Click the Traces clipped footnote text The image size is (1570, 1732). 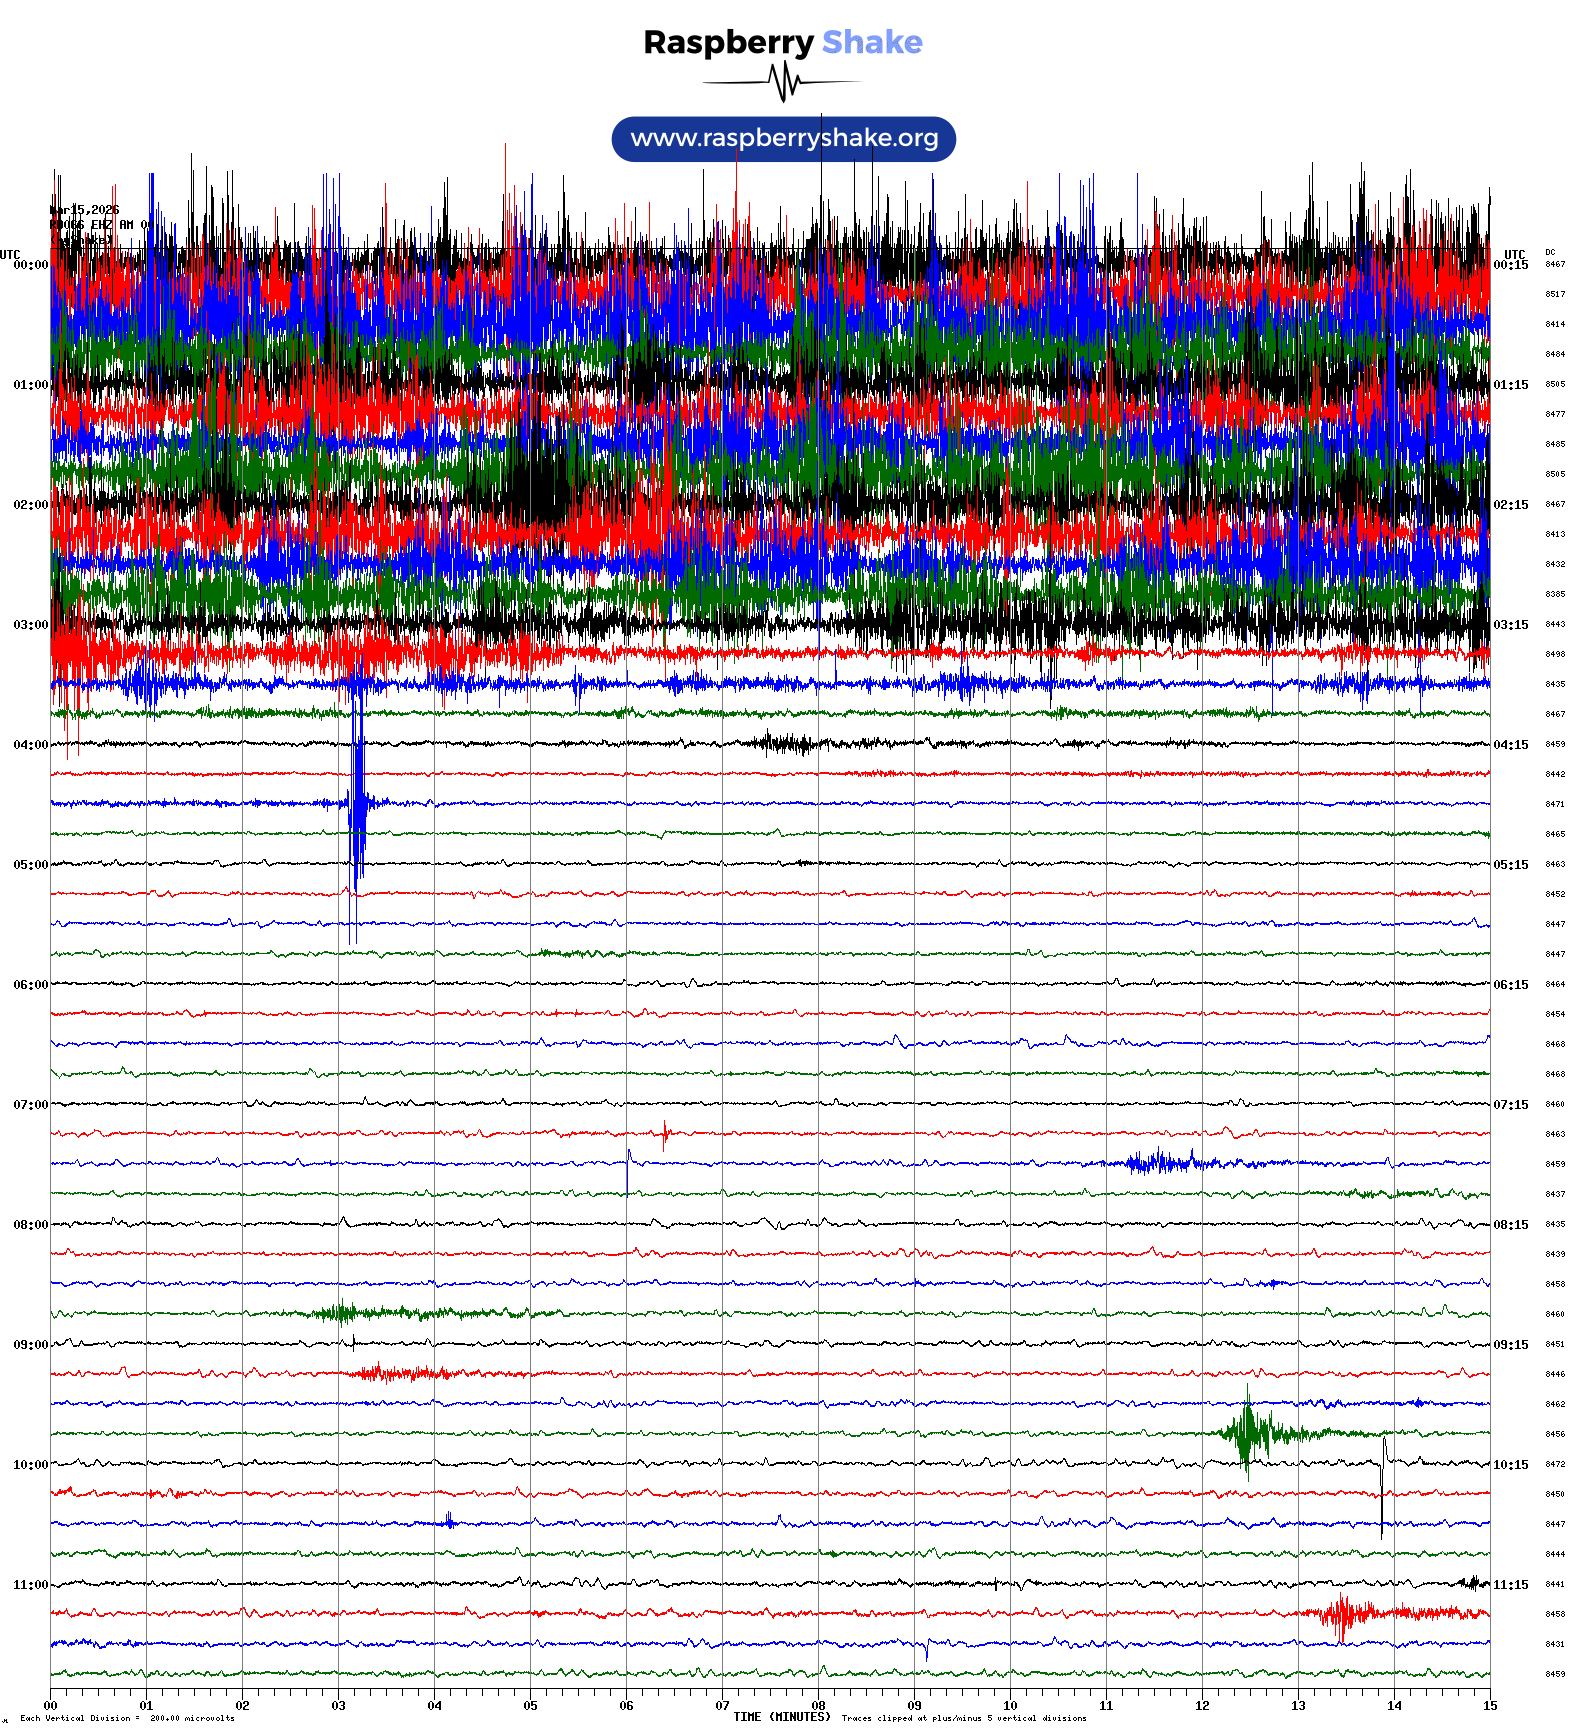(x=963, y=1718)
